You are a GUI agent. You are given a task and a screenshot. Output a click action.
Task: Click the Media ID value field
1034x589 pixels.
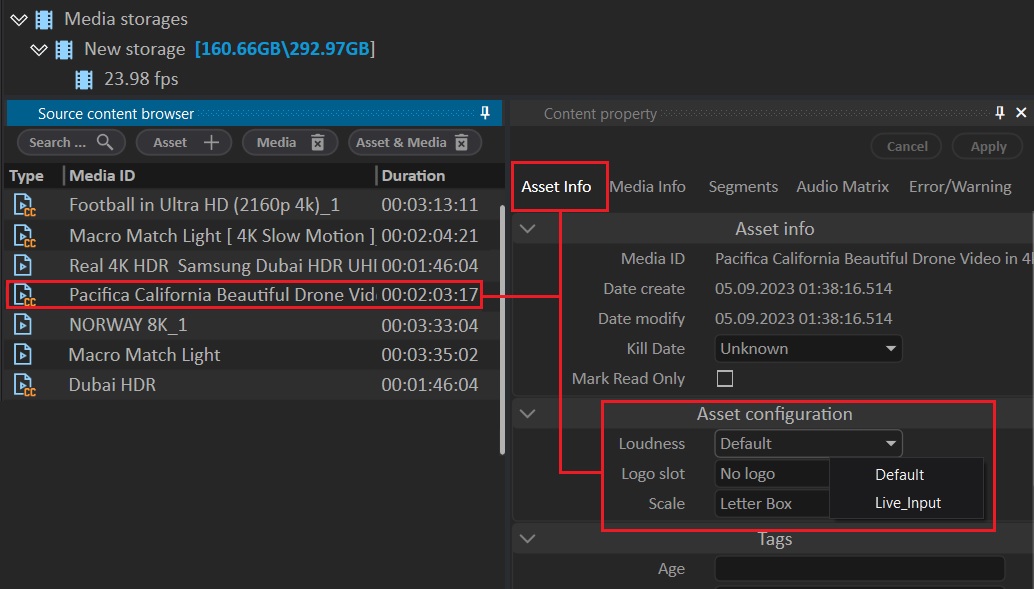pyautogui.click(x=873, y=259)
